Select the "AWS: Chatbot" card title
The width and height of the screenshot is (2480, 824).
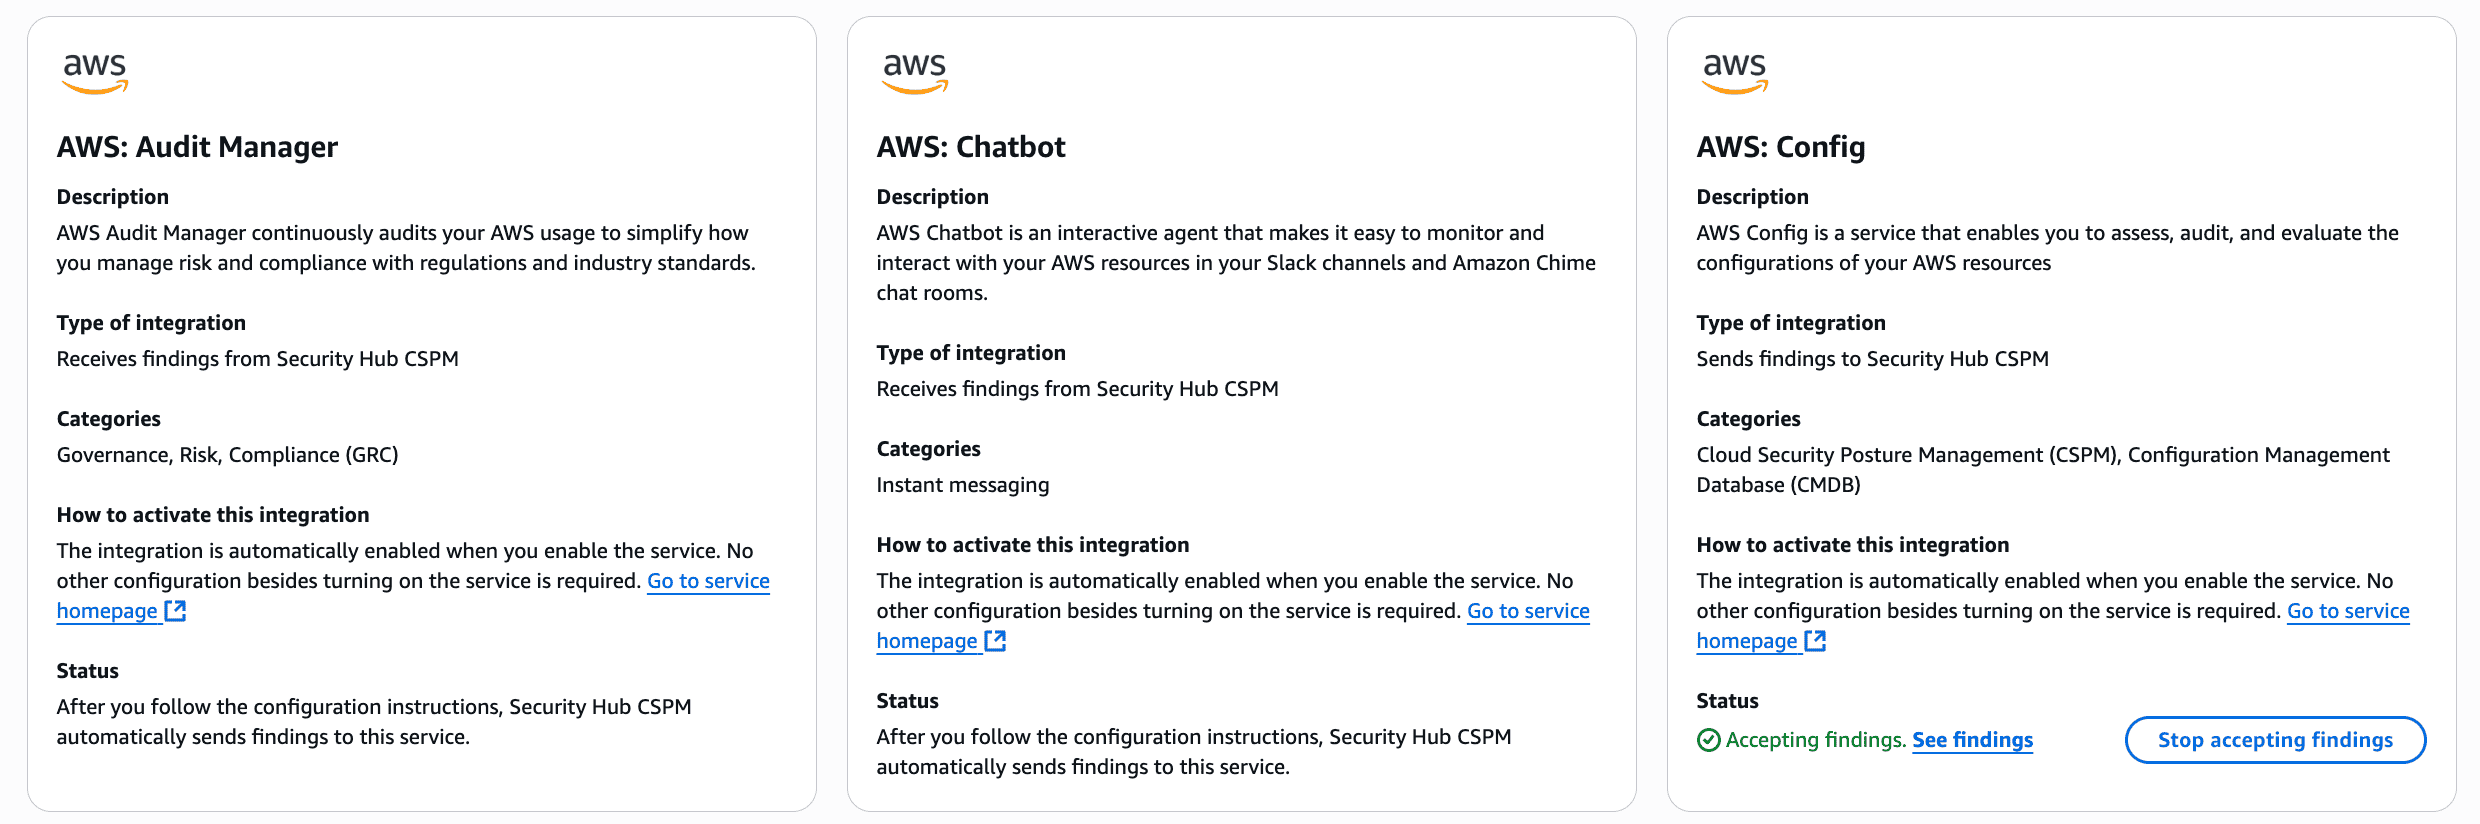(x=971, y=147)
